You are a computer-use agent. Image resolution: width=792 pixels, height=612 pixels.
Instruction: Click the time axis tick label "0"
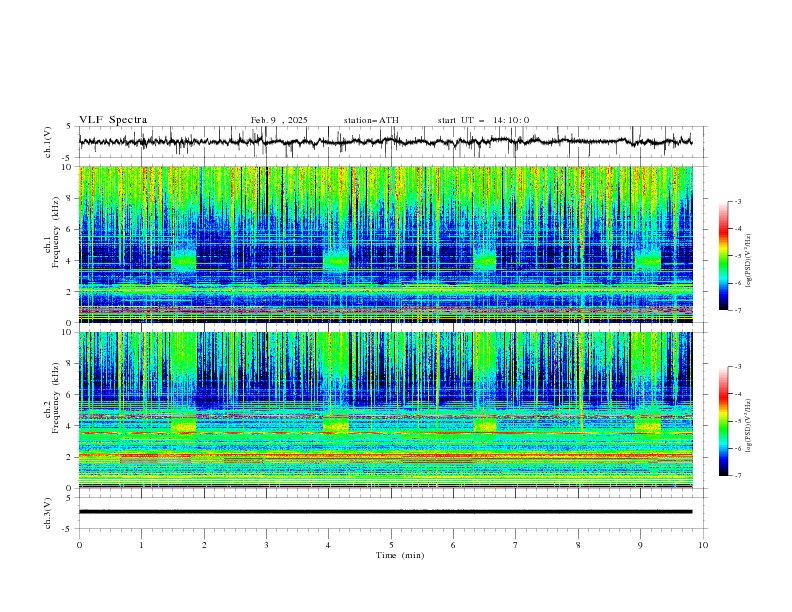pos(79,545)
